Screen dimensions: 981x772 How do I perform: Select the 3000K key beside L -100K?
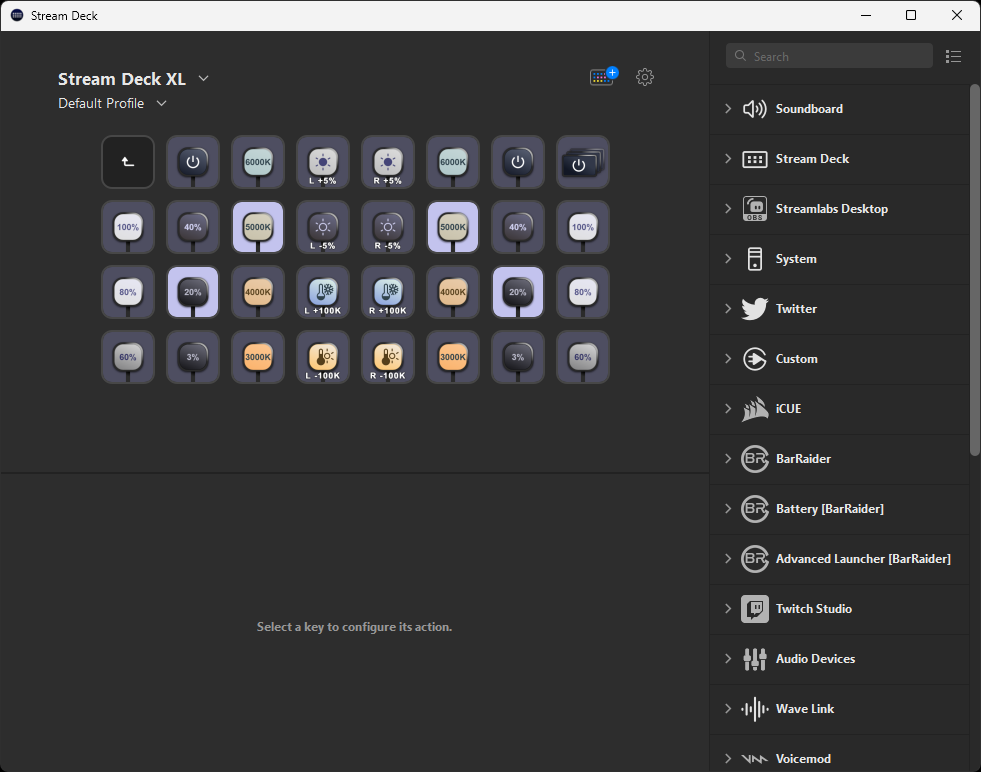coord(258,357)
